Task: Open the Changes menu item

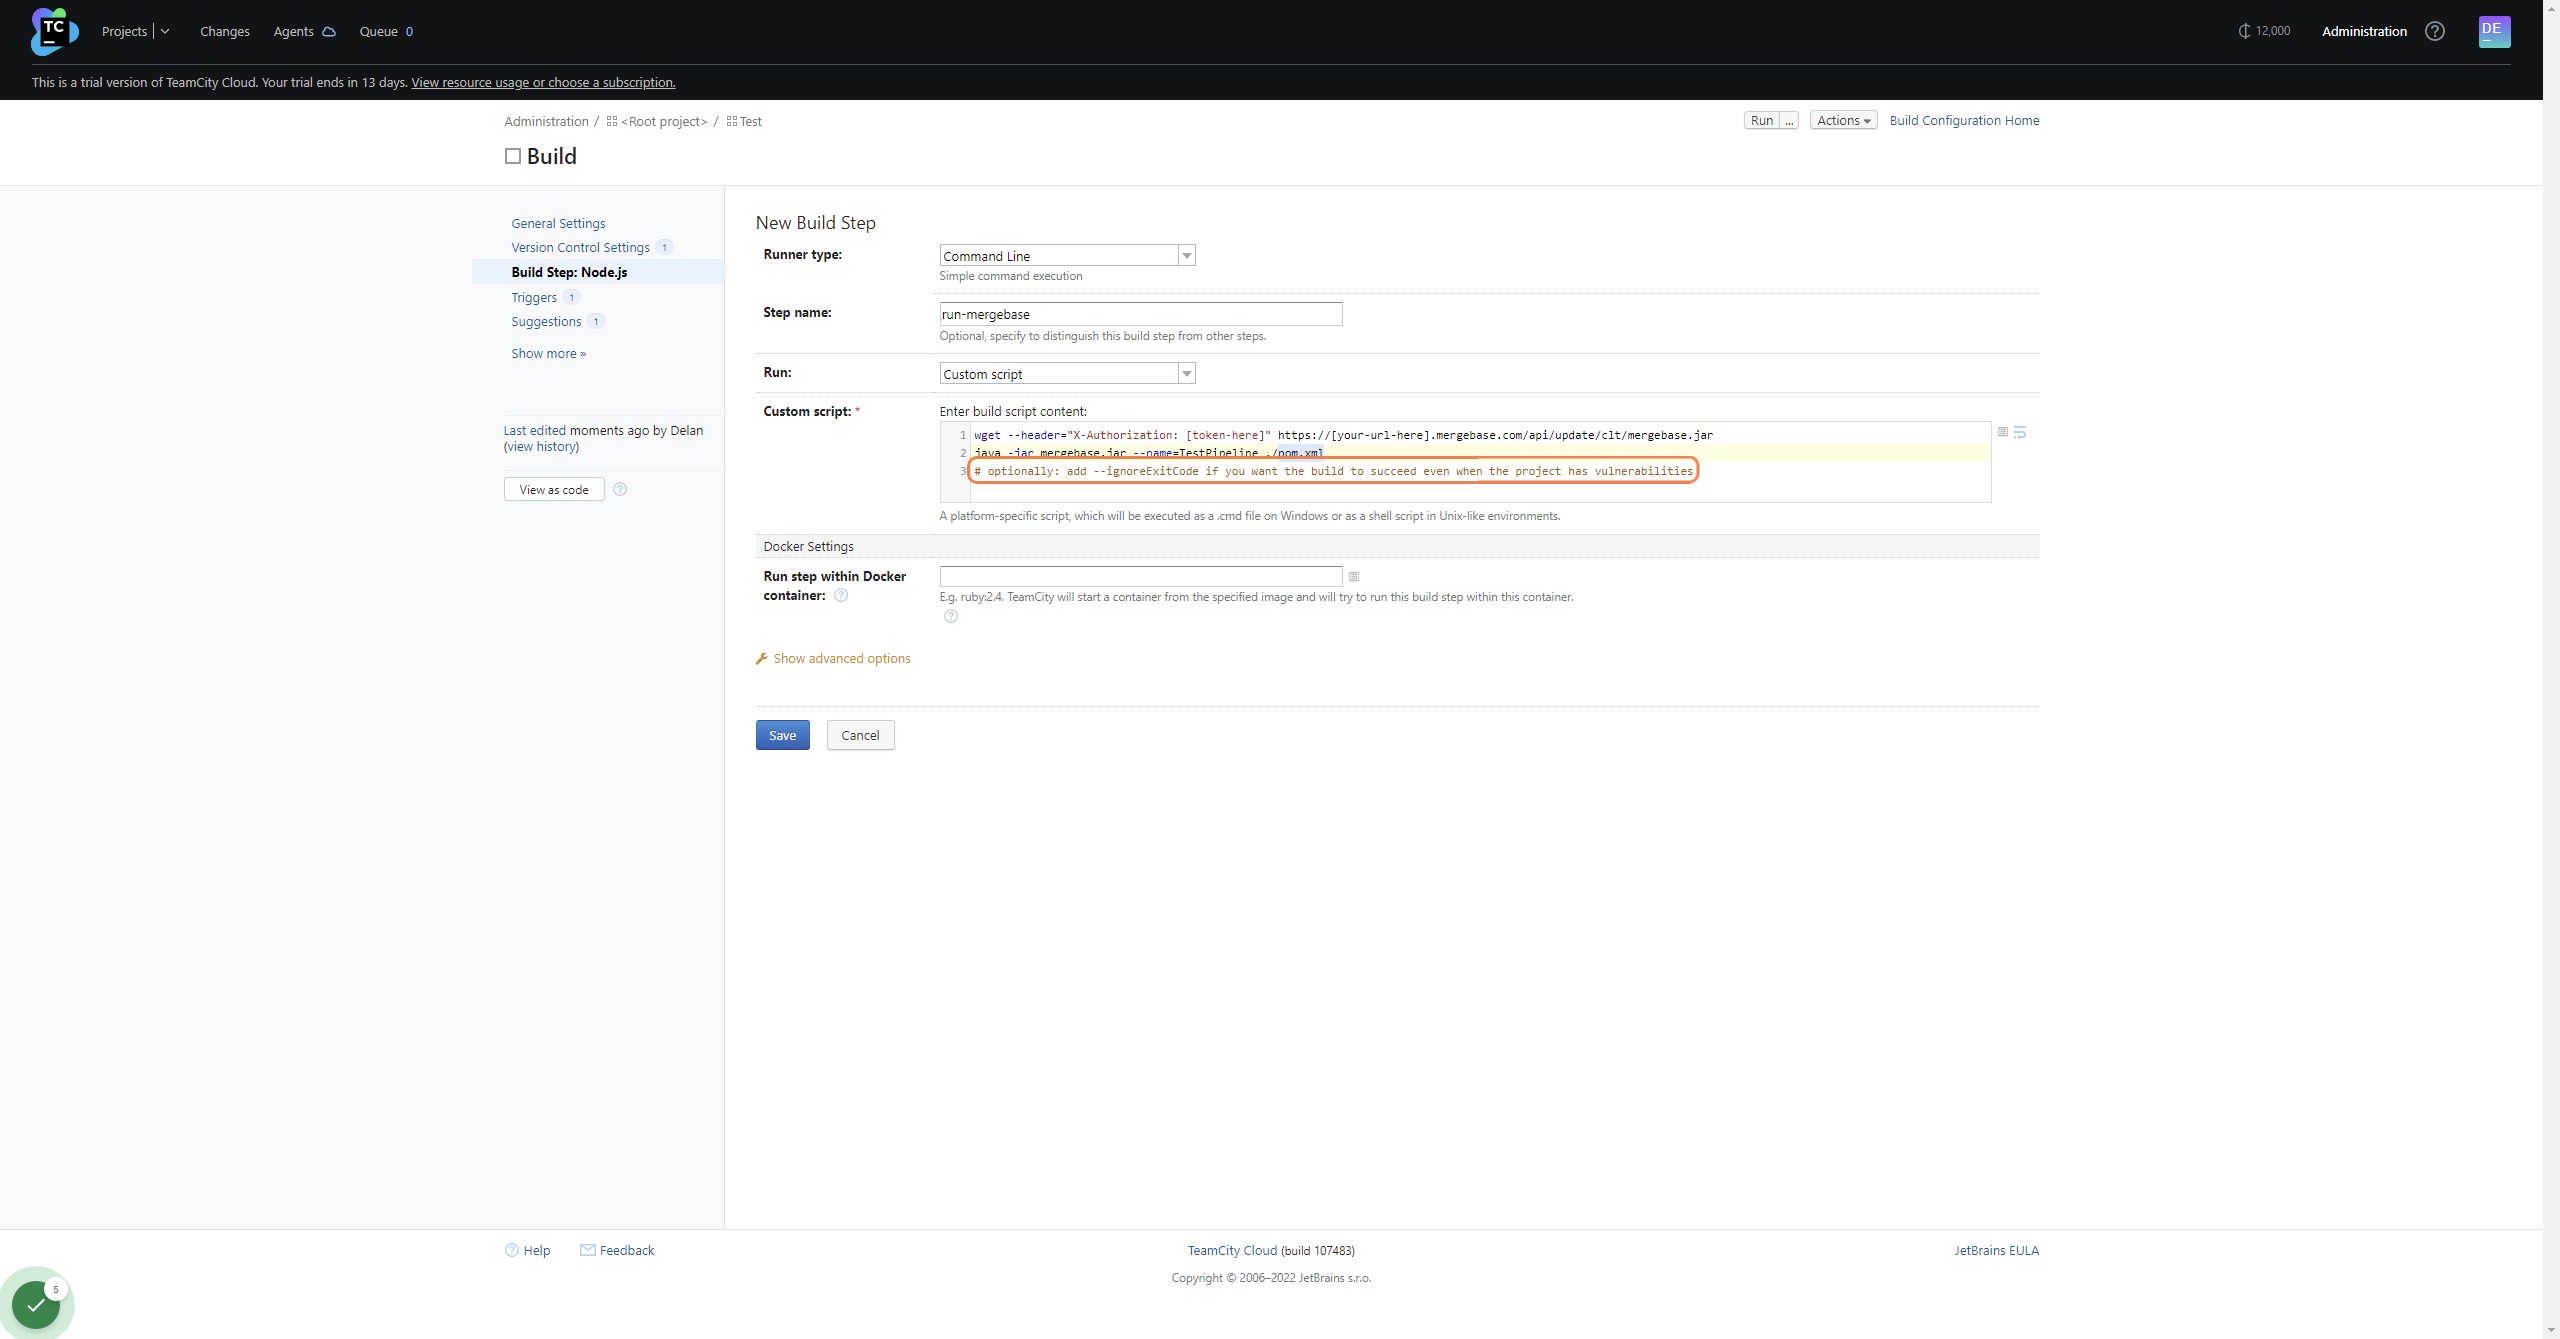Action: [225, 31]
